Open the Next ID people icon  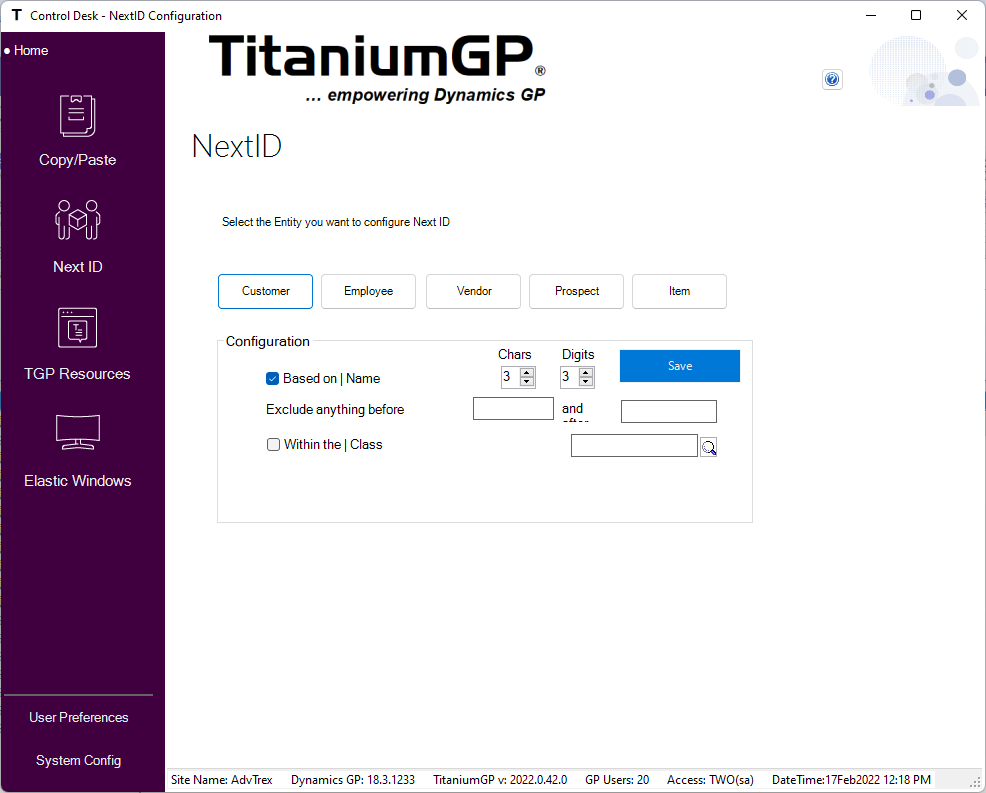pos(77,219)
